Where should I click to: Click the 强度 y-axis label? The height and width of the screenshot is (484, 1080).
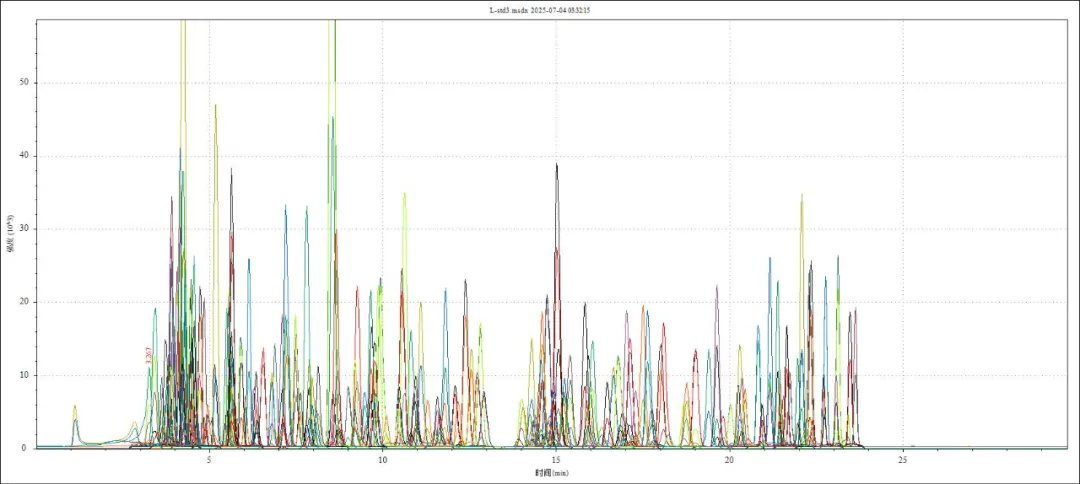pyautogui.click(x=10, y=234)
